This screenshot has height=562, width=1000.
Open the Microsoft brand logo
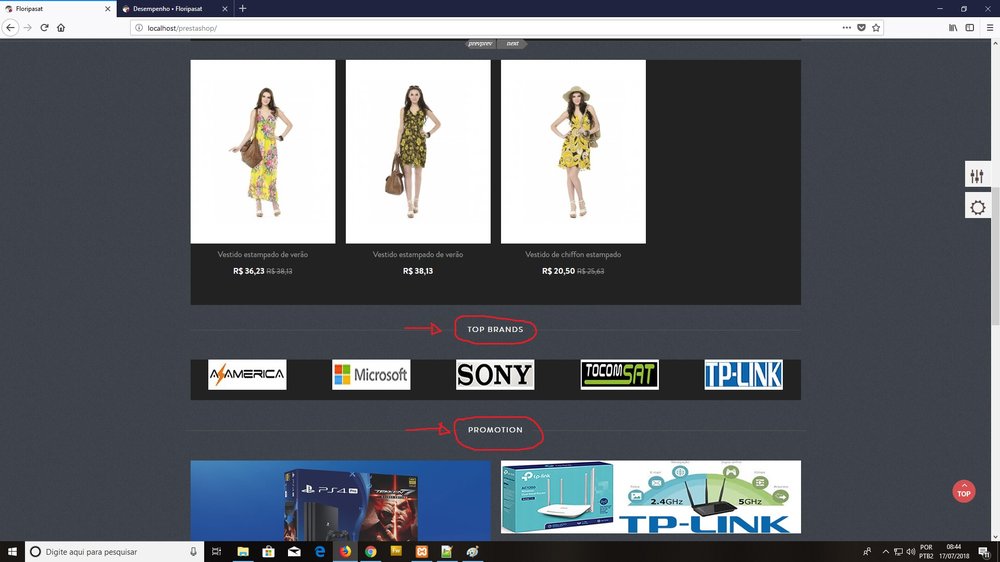(x=371, y=374)
